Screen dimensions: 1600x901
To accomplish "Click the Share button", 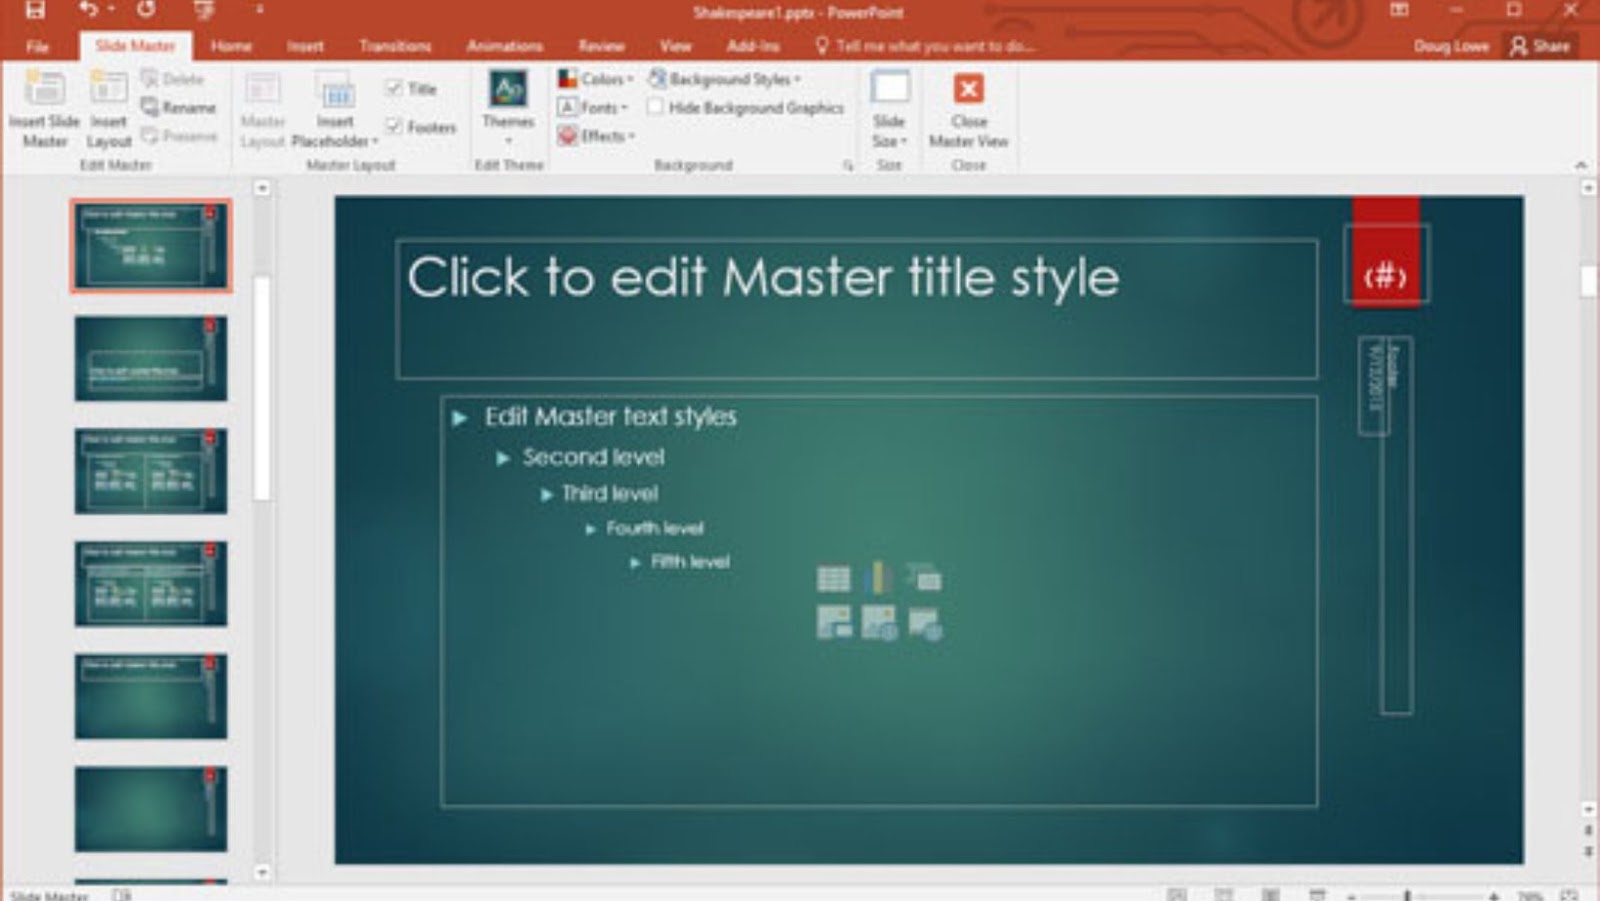I will coord(1540,46).
